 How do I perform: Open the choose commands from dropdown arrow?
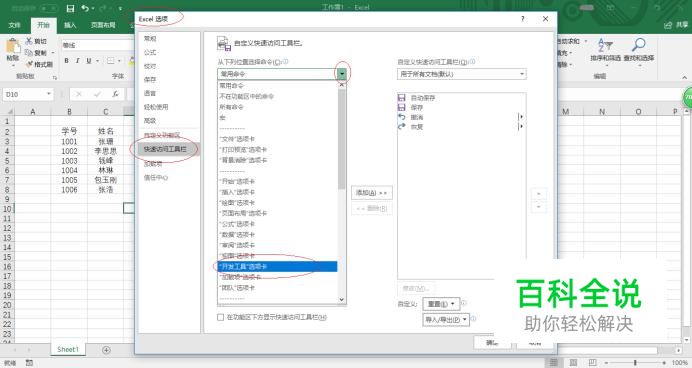coord(342,74)
